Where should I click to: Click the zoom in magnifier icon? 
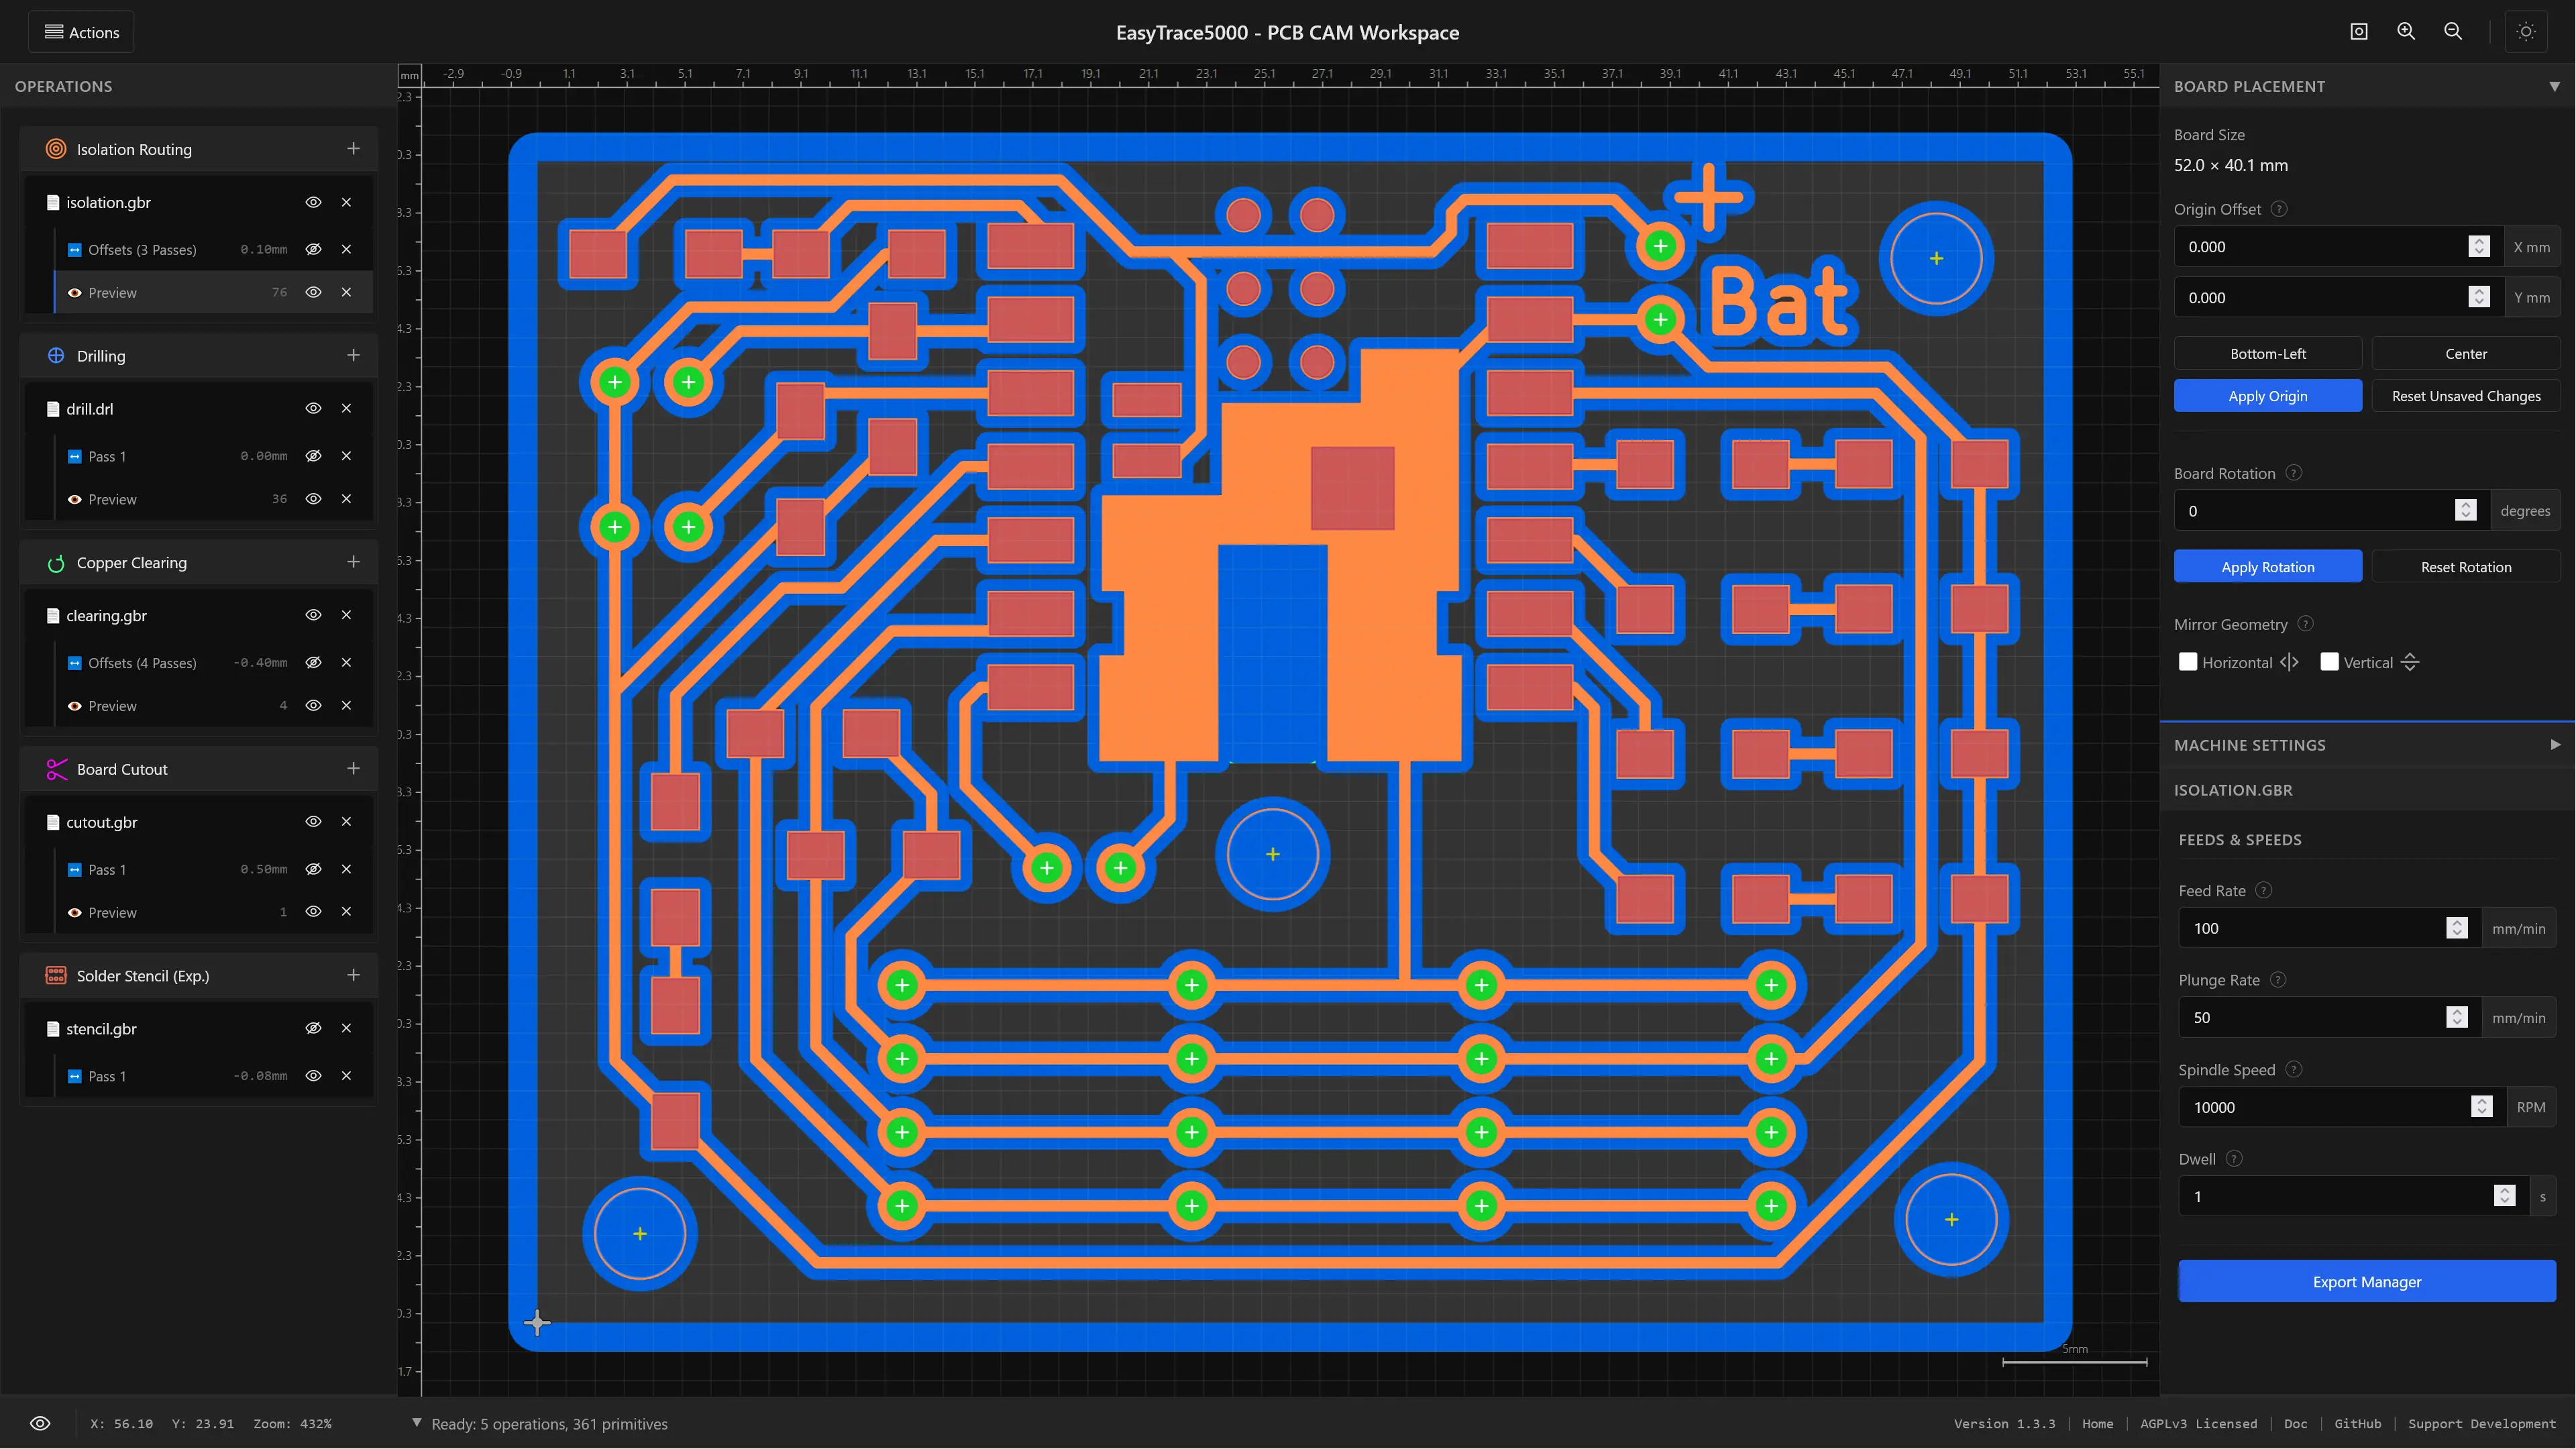click(x=2406, y=32)
